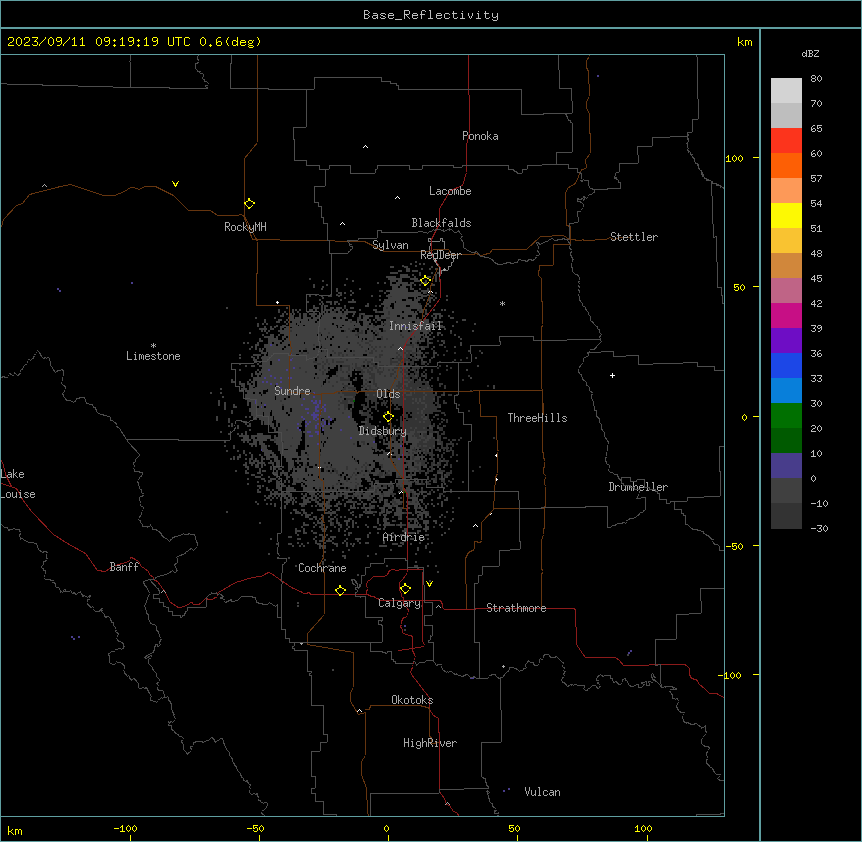Click the Didsbury town label
The image size is (862, 842).
tap(382, 431)
